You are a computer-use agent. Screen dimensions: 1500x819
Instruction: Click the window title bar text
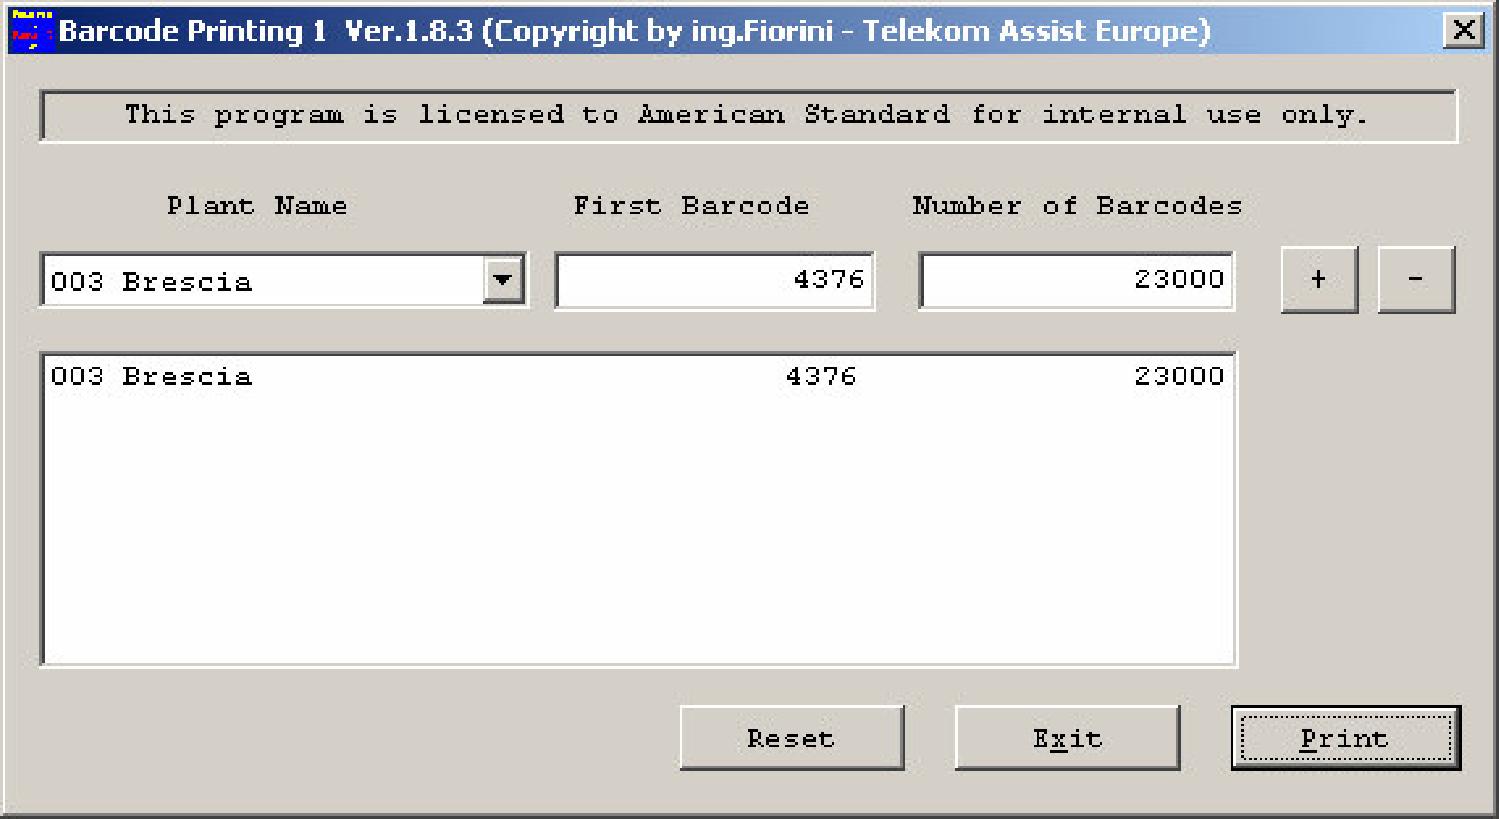[x=635, y=31]
